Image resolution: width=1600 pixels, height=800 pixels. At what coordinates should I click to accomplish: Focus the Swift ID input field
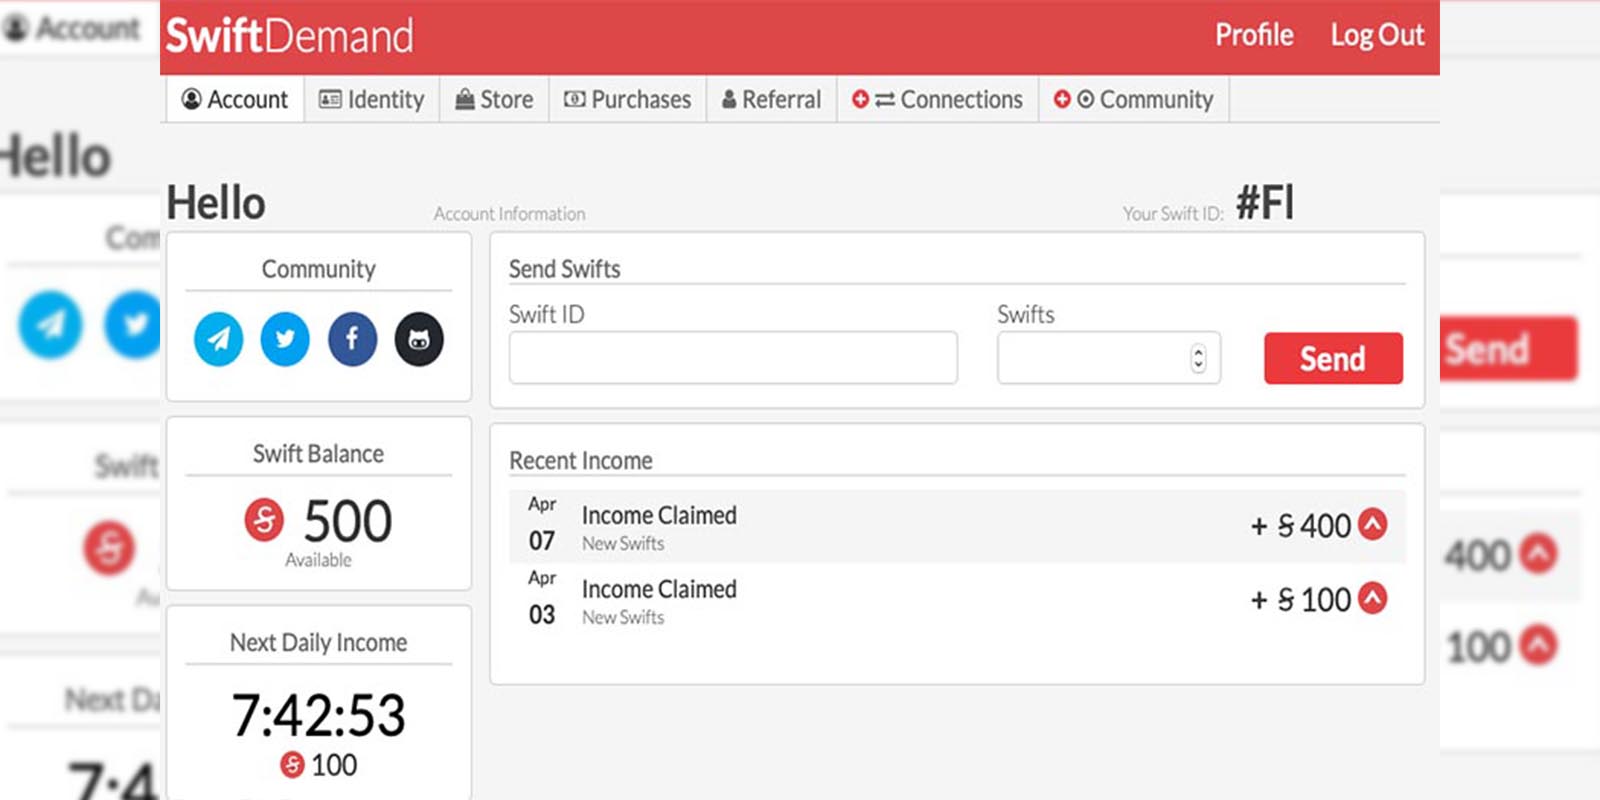tap(733, 358)
